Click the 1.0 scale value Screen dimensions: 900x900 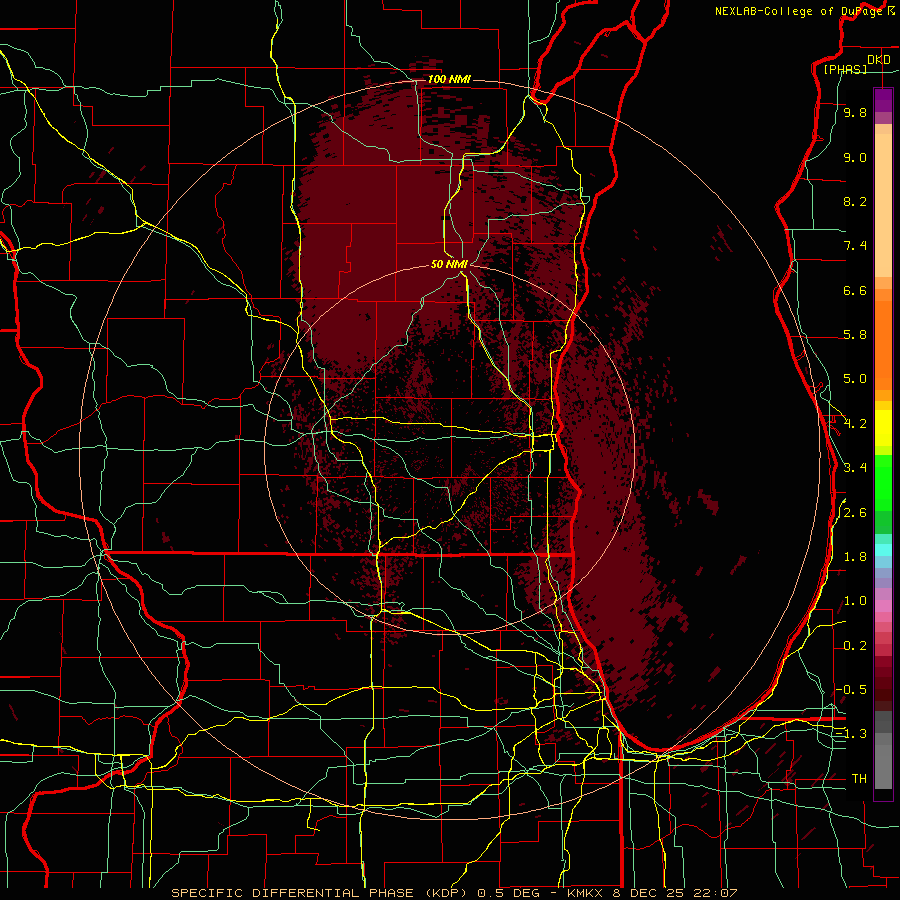(855, 601)
